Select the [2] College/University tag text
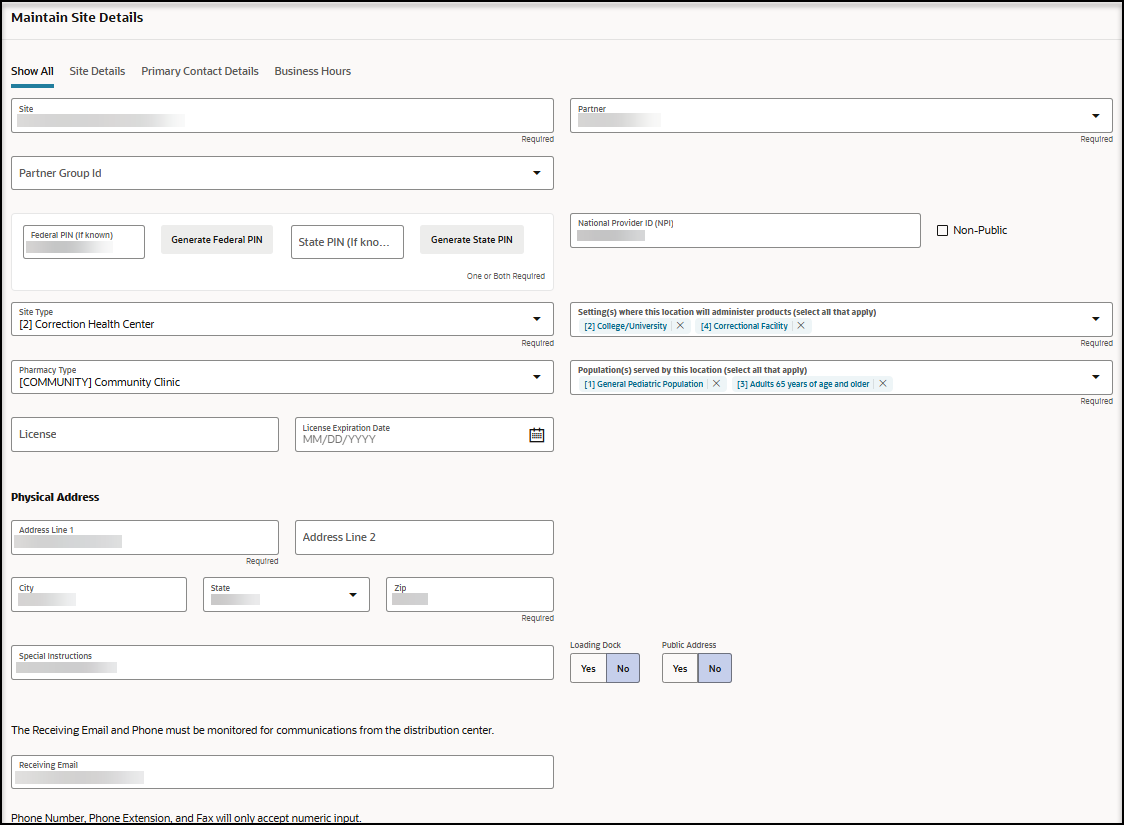The image size is (1124, 825). click(625, 325)
